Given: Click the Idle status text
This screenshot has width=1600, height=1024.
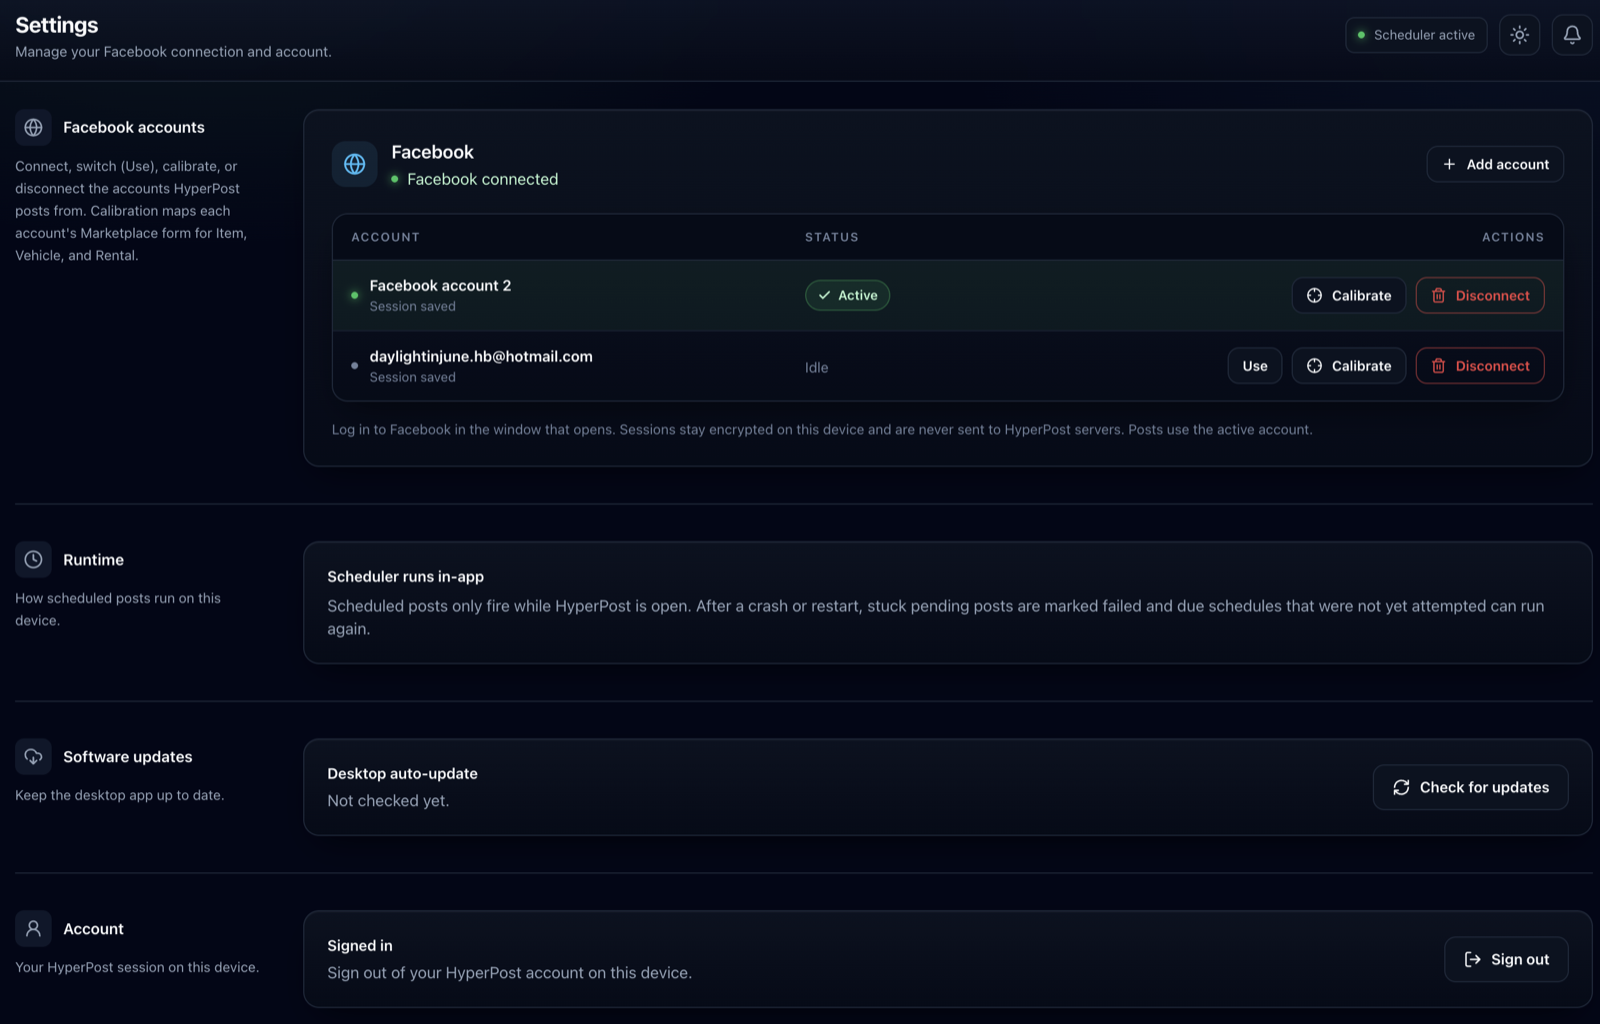Looking at the screenshot, I should 816,367.
